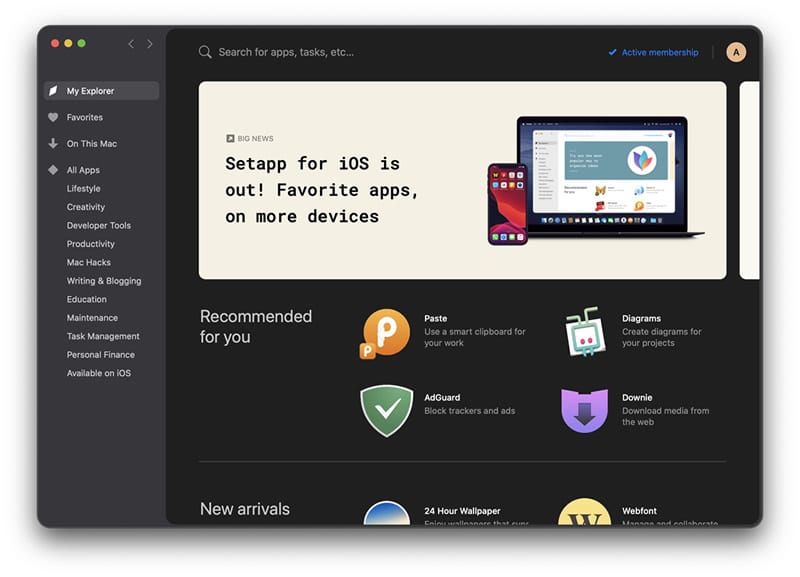Open the Diagrams app icon
800x577 pixels.
[x=585, y=332]
